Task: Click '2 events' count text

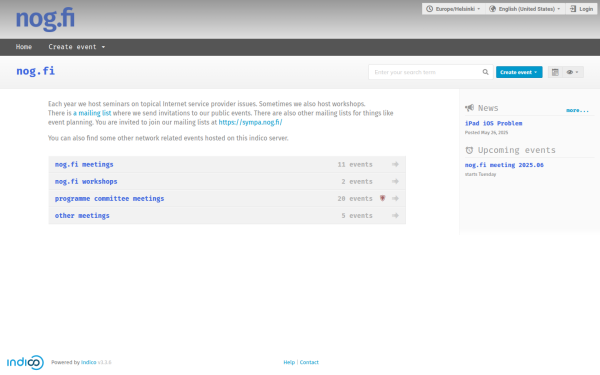Action: pos(357,181)
